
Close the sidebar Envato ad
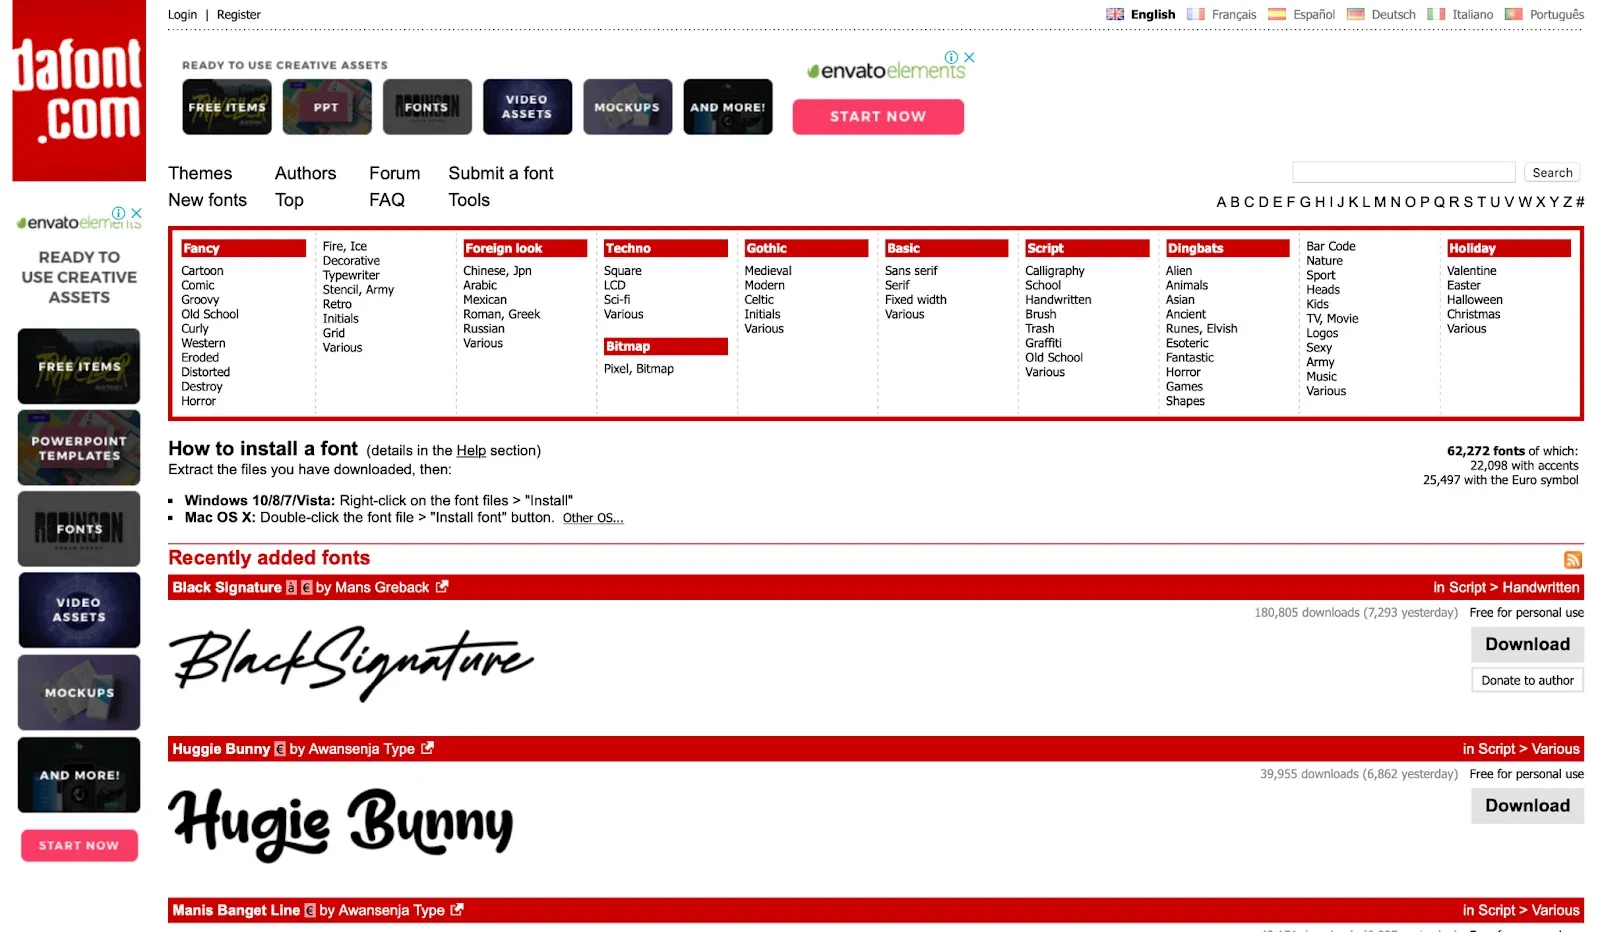coord(137,213)
